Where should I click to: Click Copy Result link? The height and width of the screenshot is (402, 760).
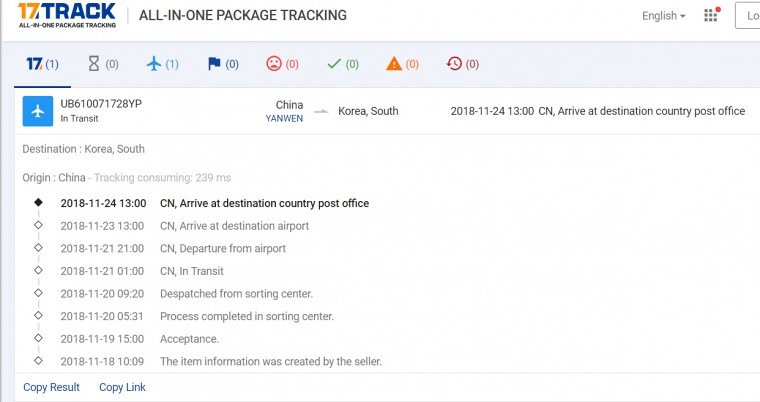point(51,387)
